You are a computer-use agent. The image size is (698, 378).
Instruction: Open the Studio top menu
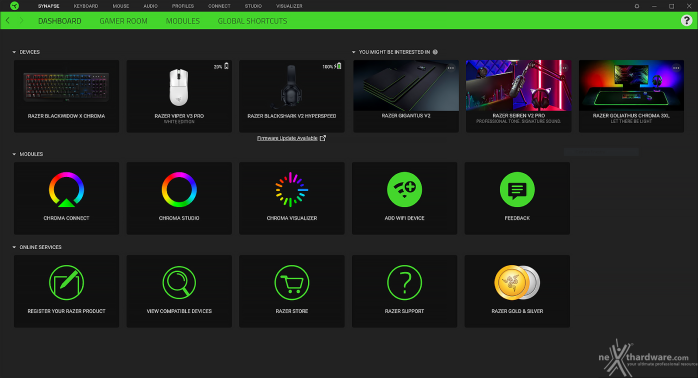[x=253, y=6]
